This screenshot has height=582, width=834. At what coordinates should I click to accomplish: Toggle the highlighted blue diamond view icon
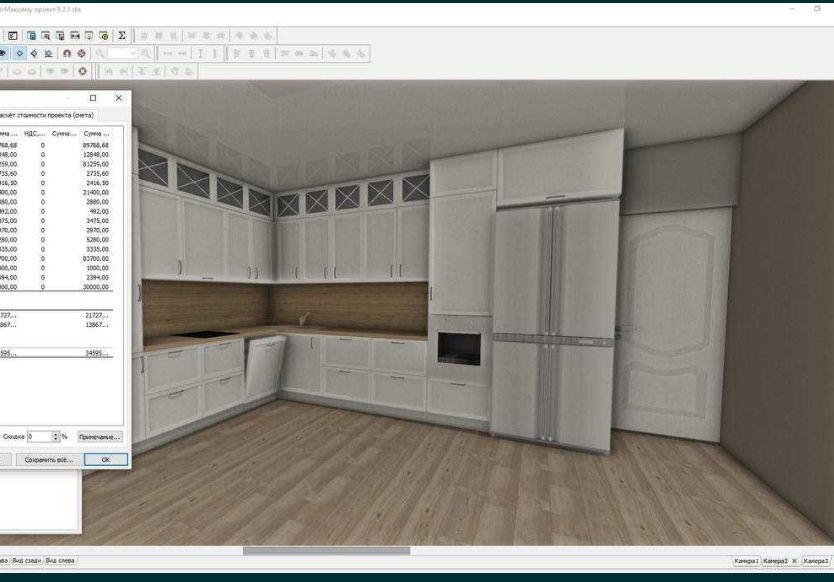[20, 53]
